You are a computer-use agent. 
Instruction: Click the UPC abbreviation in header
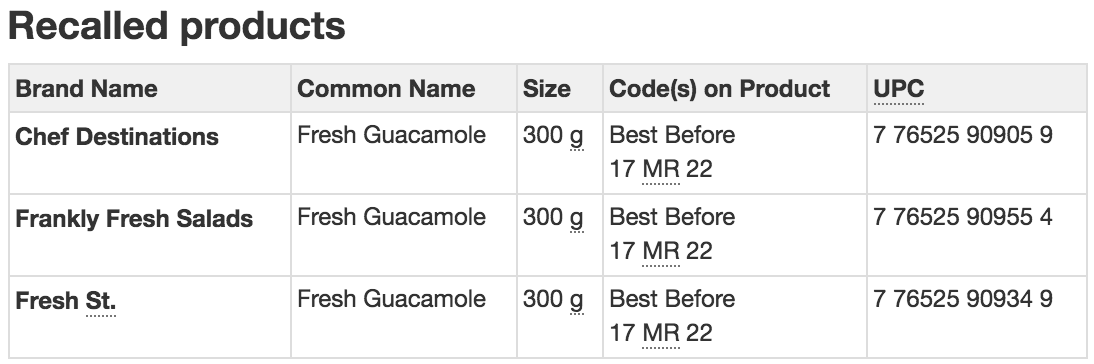point(899,89)
